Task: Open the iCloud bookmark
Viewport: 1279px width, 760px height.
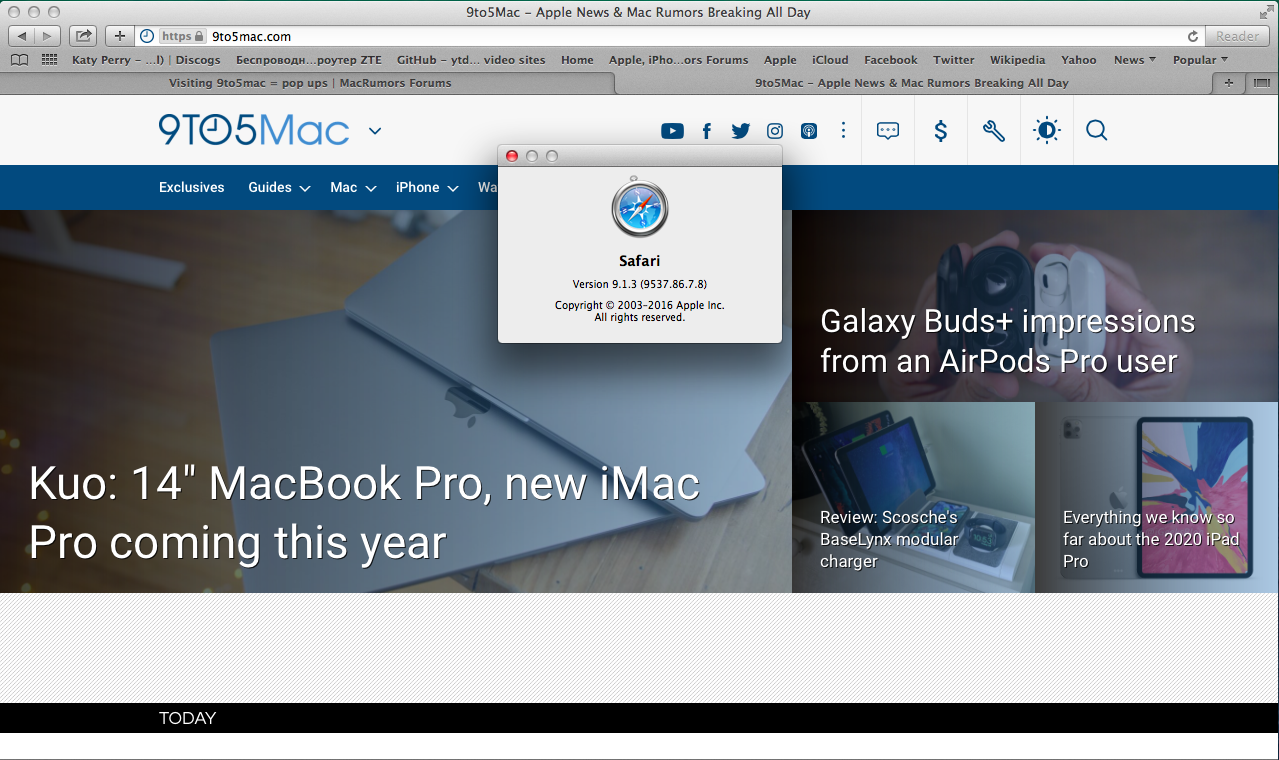Action: [830, 60]
